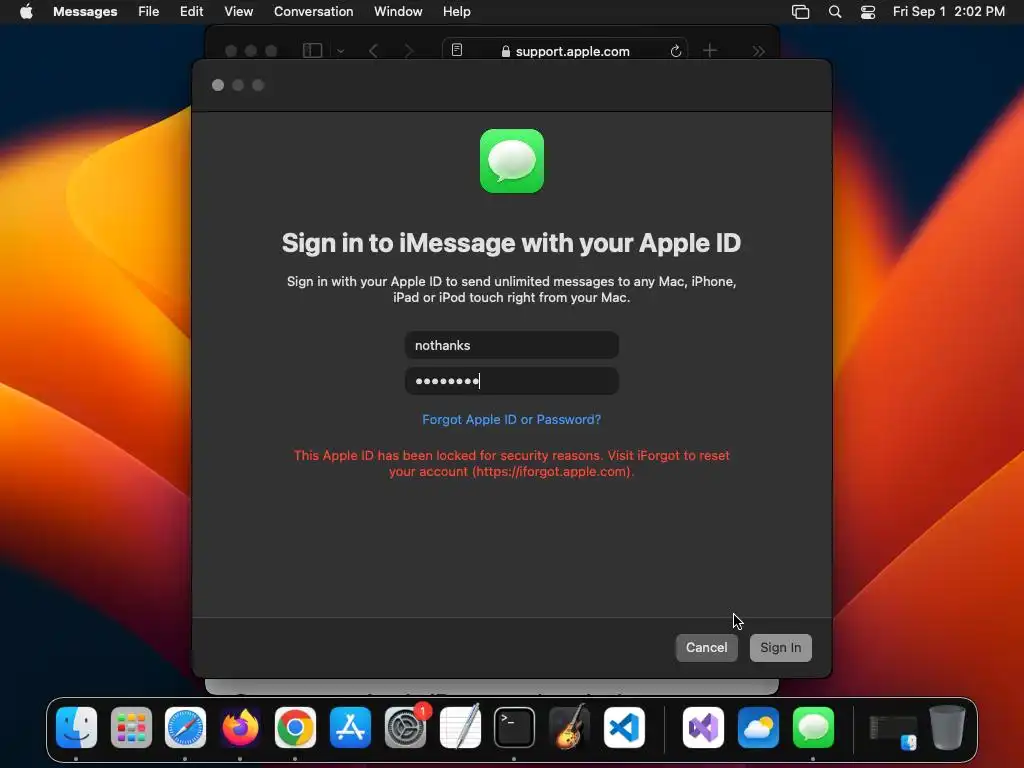The width and height of the screenshot is (1024, 768).
Task: Open the Apple menu
Action: click(26, 12)
